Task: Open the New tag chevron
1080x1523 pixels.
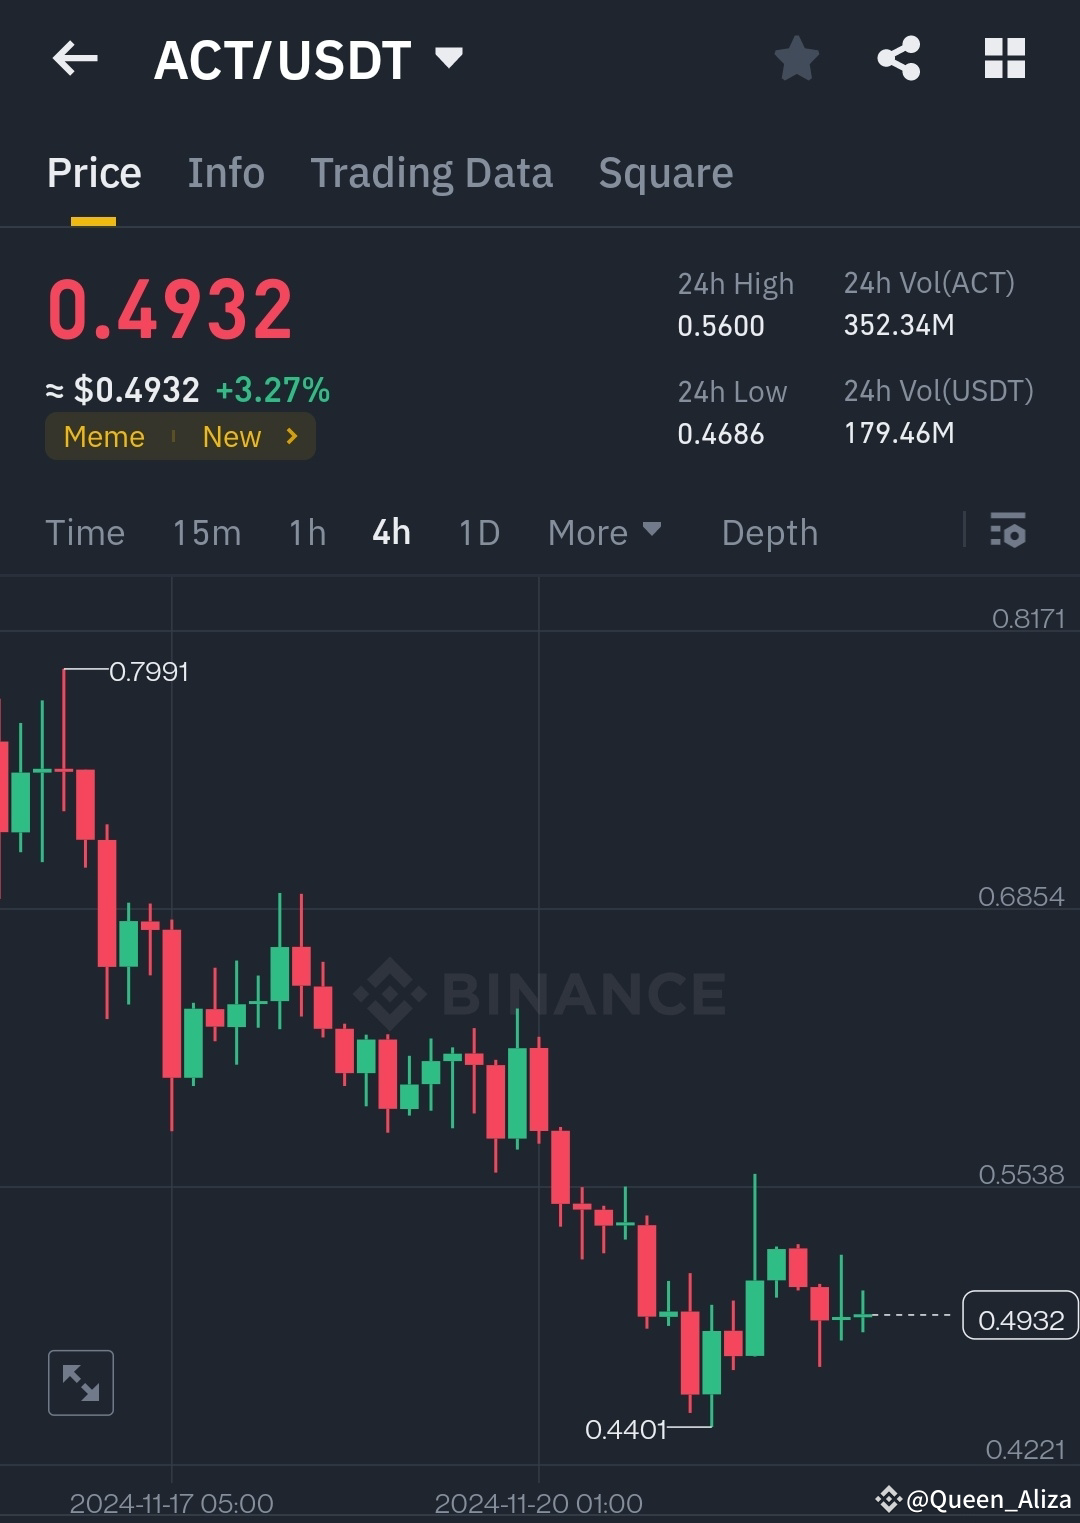Action: click(x=290, y=436)
